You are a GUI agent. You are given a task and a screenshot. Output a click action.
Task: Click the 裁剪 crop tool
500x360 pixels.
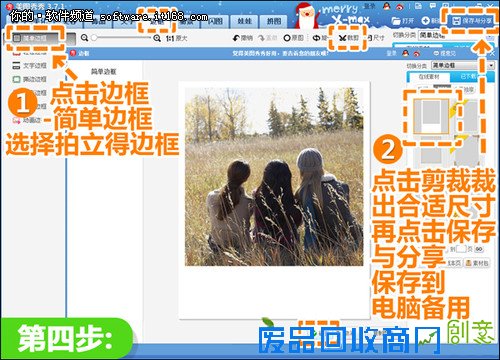click(348, 38)
